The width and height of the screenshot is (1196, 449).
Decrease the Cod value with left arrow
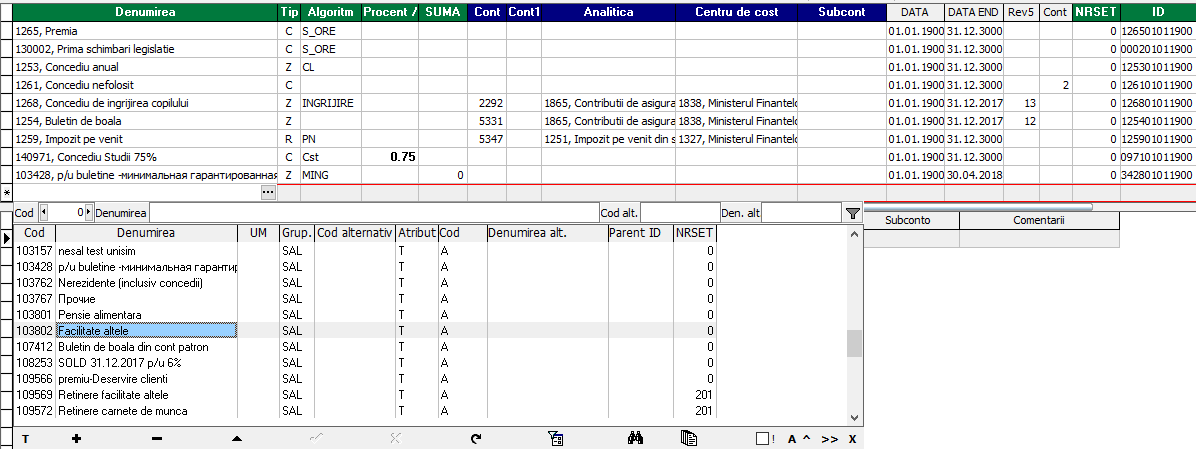click(43, 213)
